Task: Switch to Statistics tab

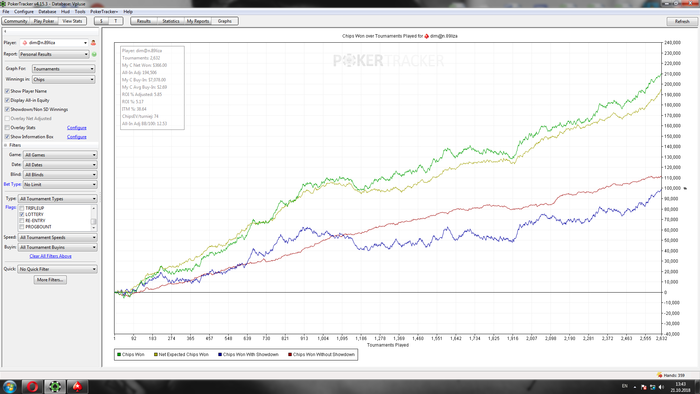Action: pyautogui.click(x=171, y=21)
